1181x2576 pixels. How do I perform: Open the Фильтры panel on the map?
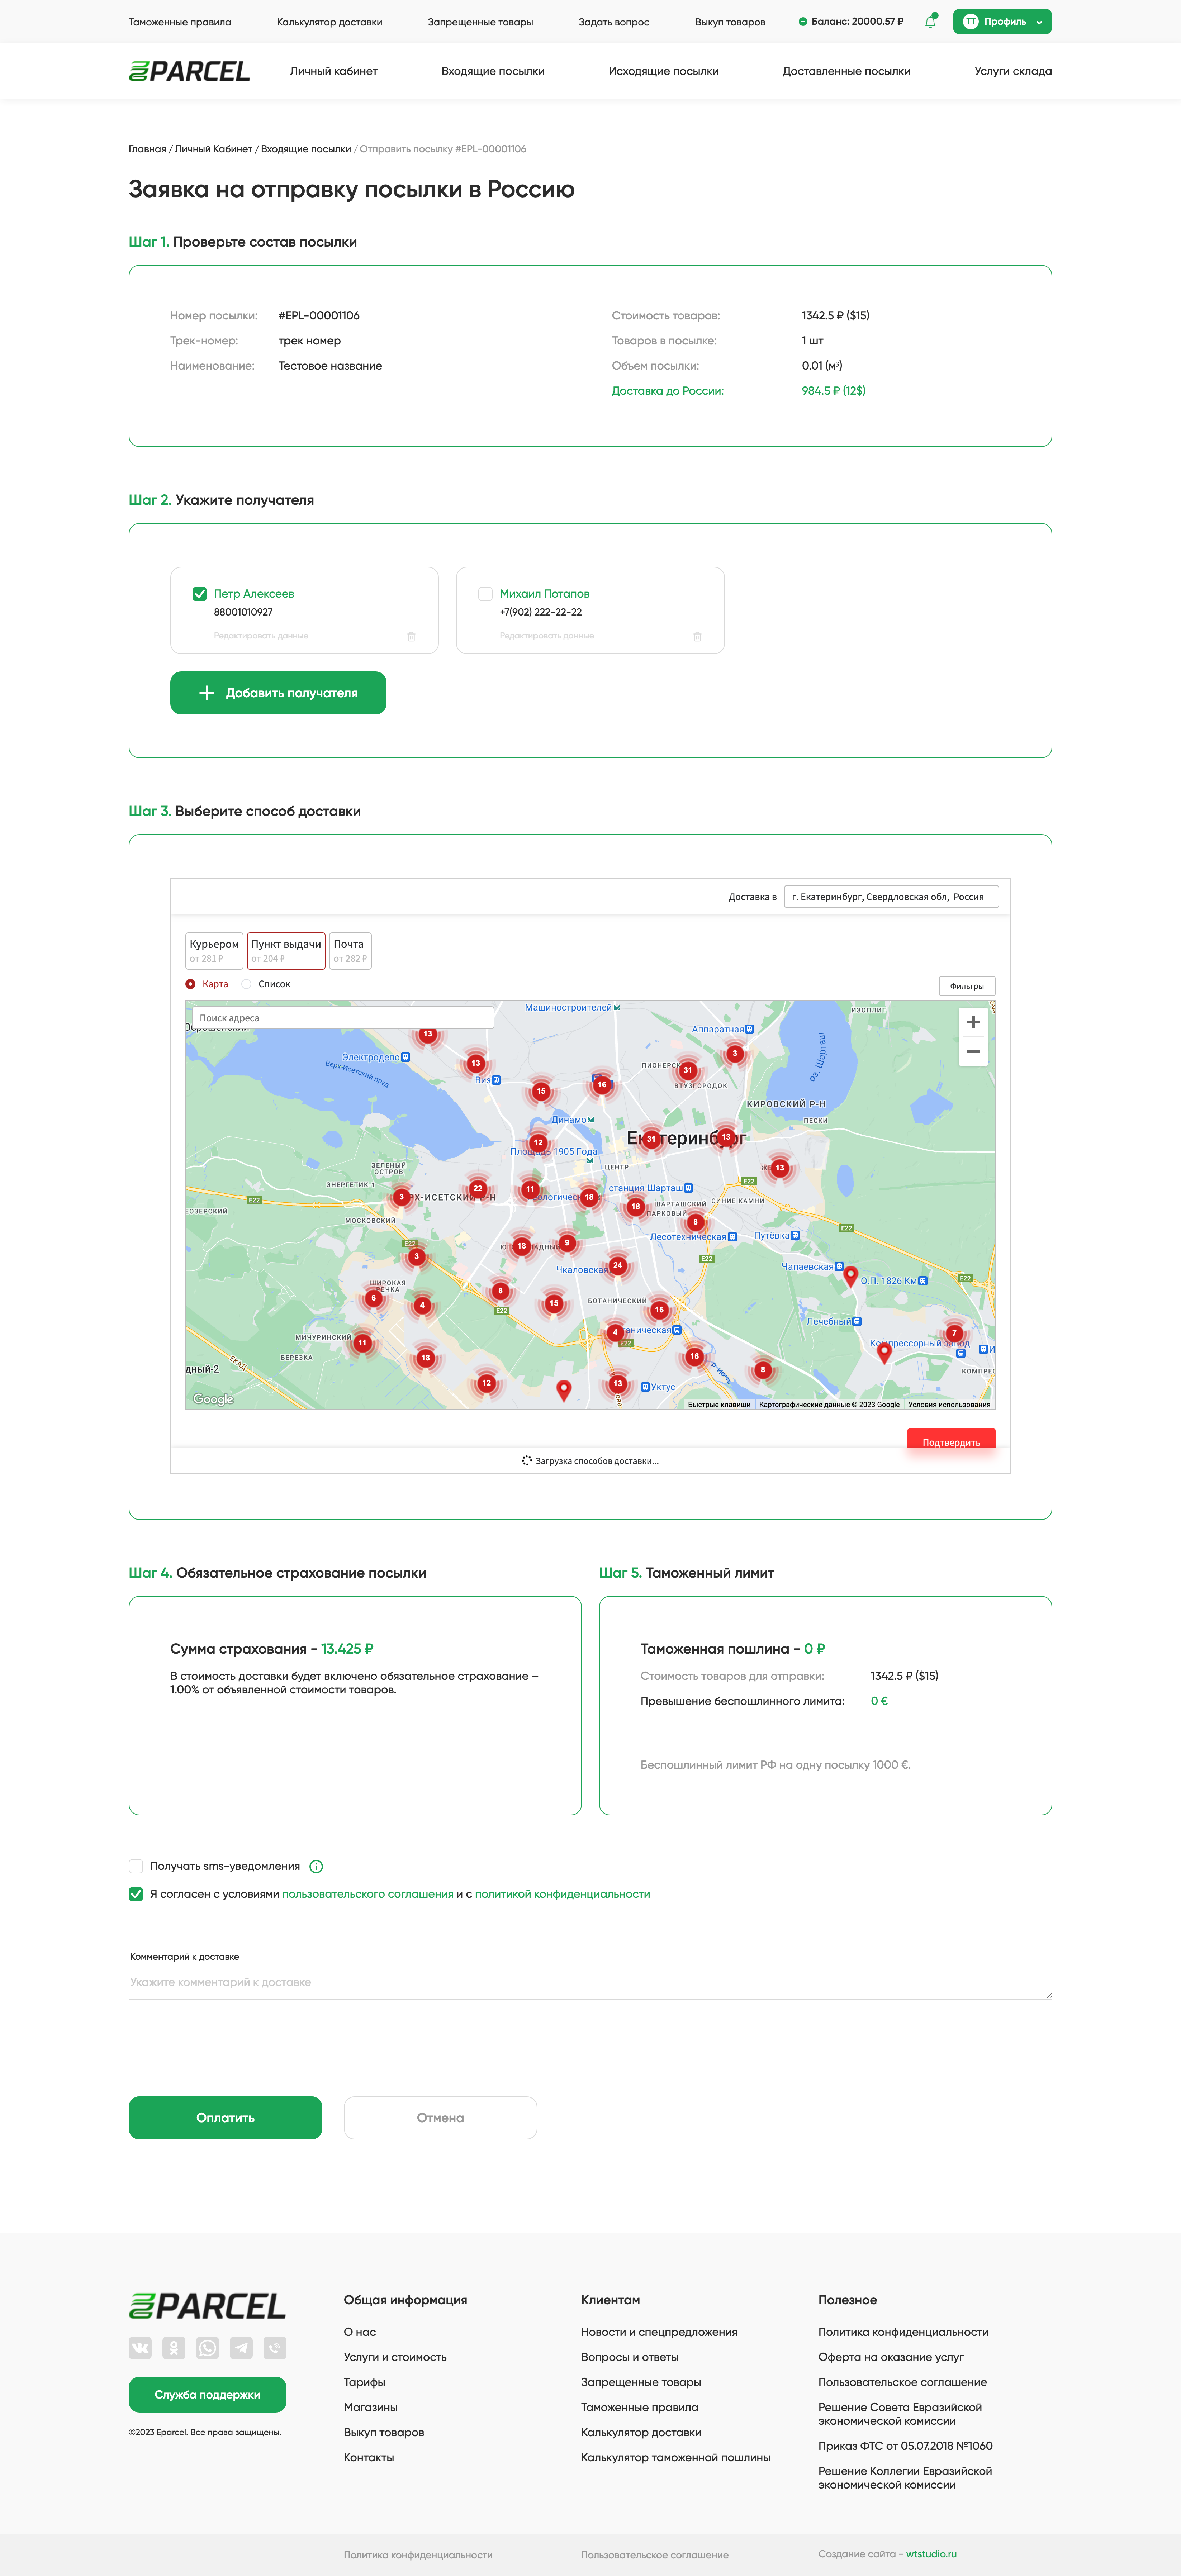pos(967,986)
